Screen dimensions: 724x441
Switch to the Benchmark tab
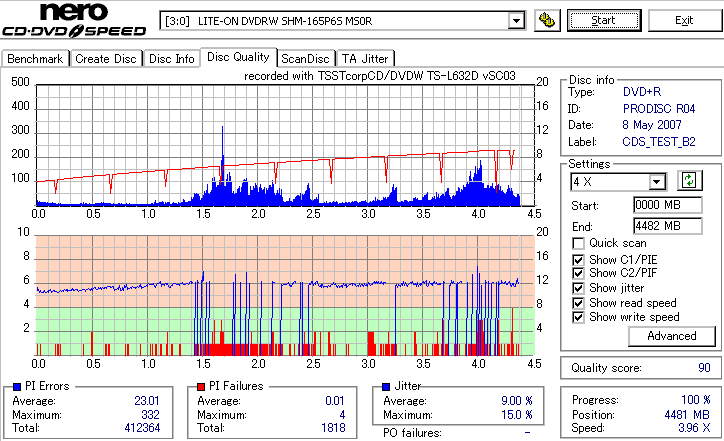(35, 59)
